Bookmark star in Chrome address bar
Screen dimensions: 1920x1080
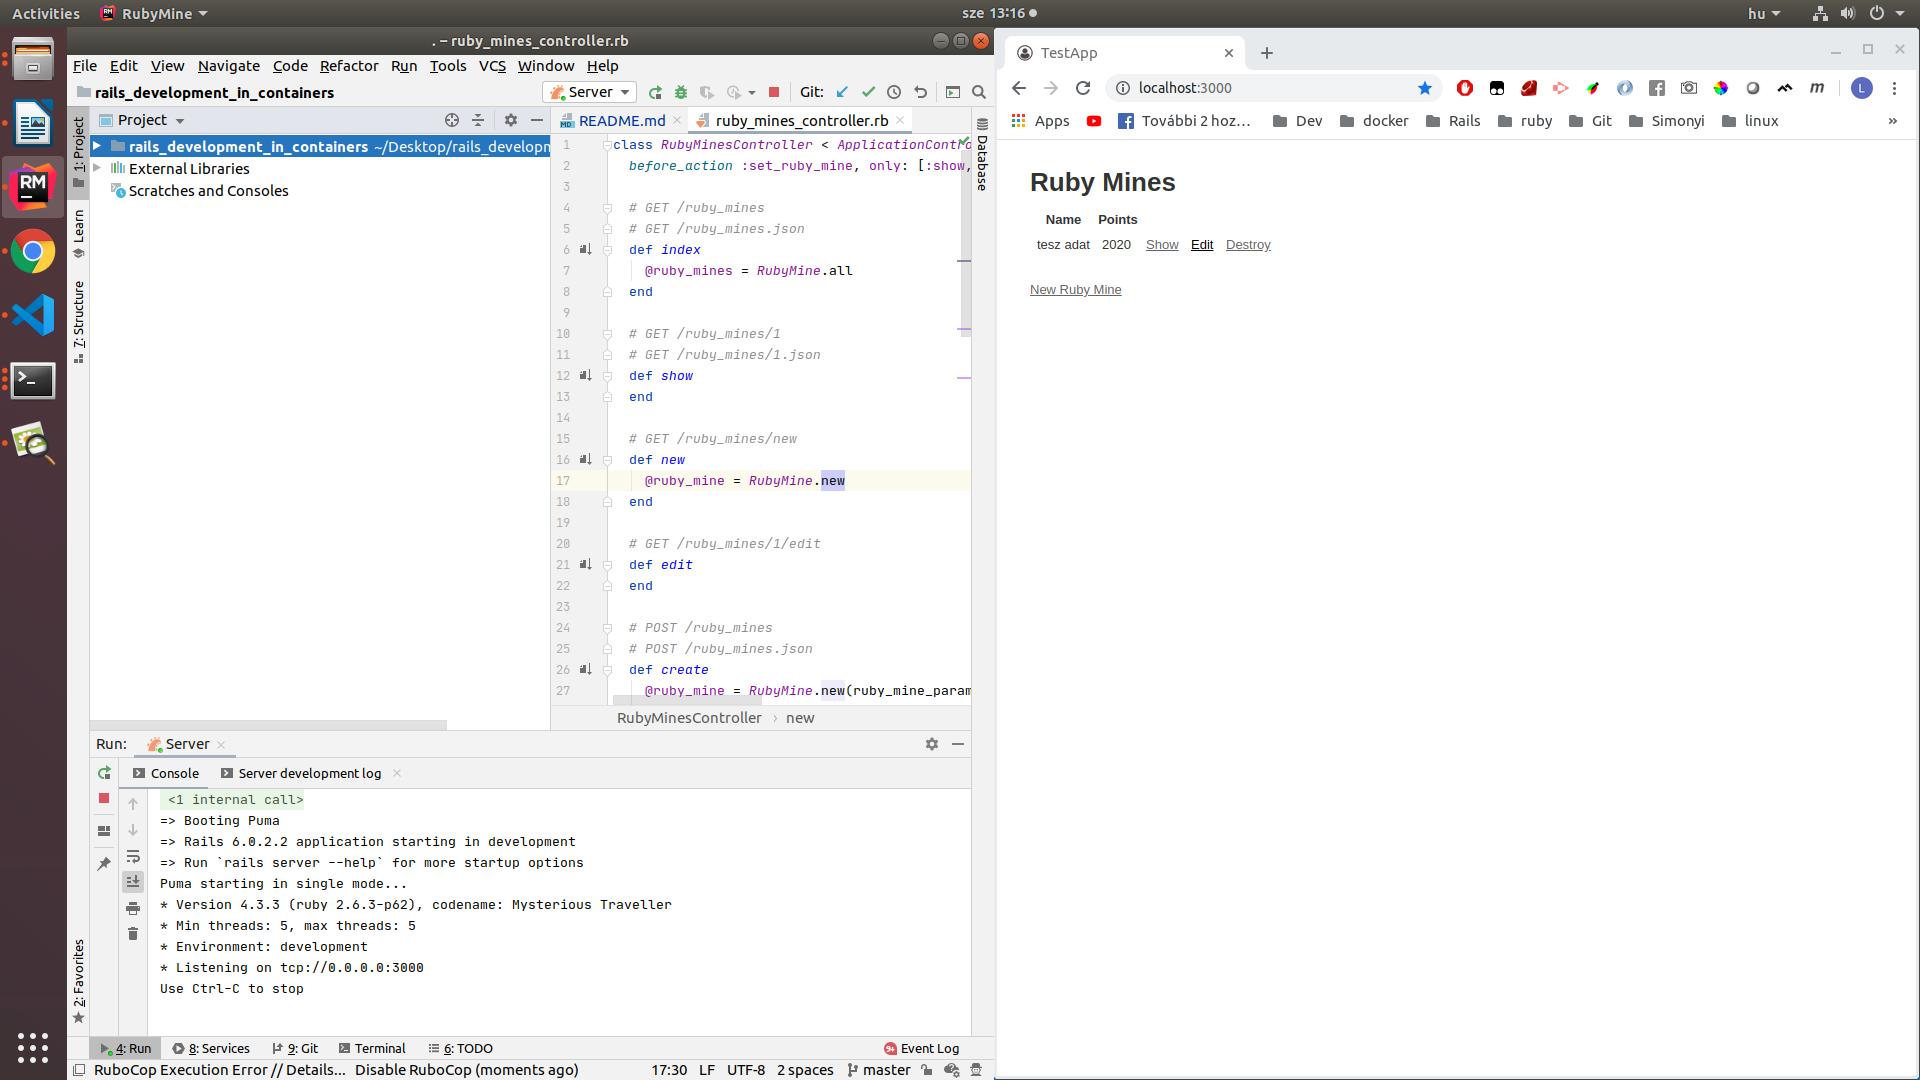point(1425,88)
